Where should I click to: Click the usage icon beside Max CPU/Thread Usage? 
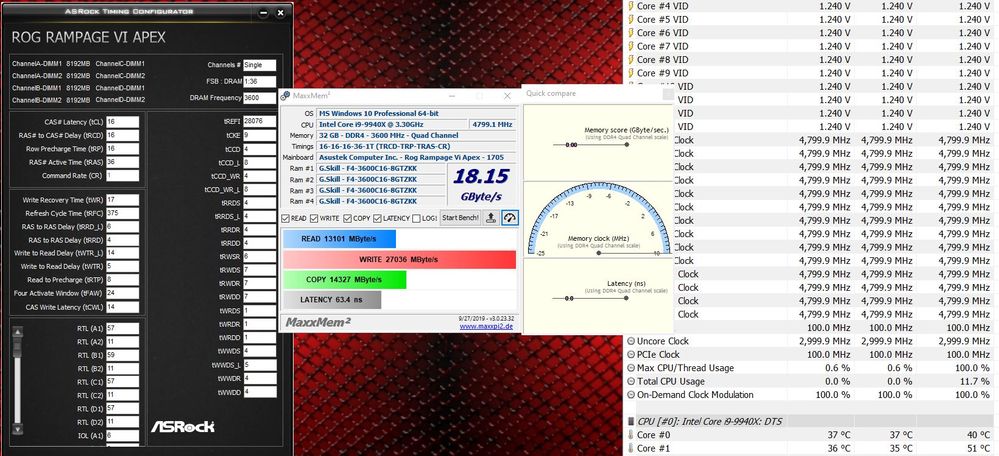click(x=631, y=367)
